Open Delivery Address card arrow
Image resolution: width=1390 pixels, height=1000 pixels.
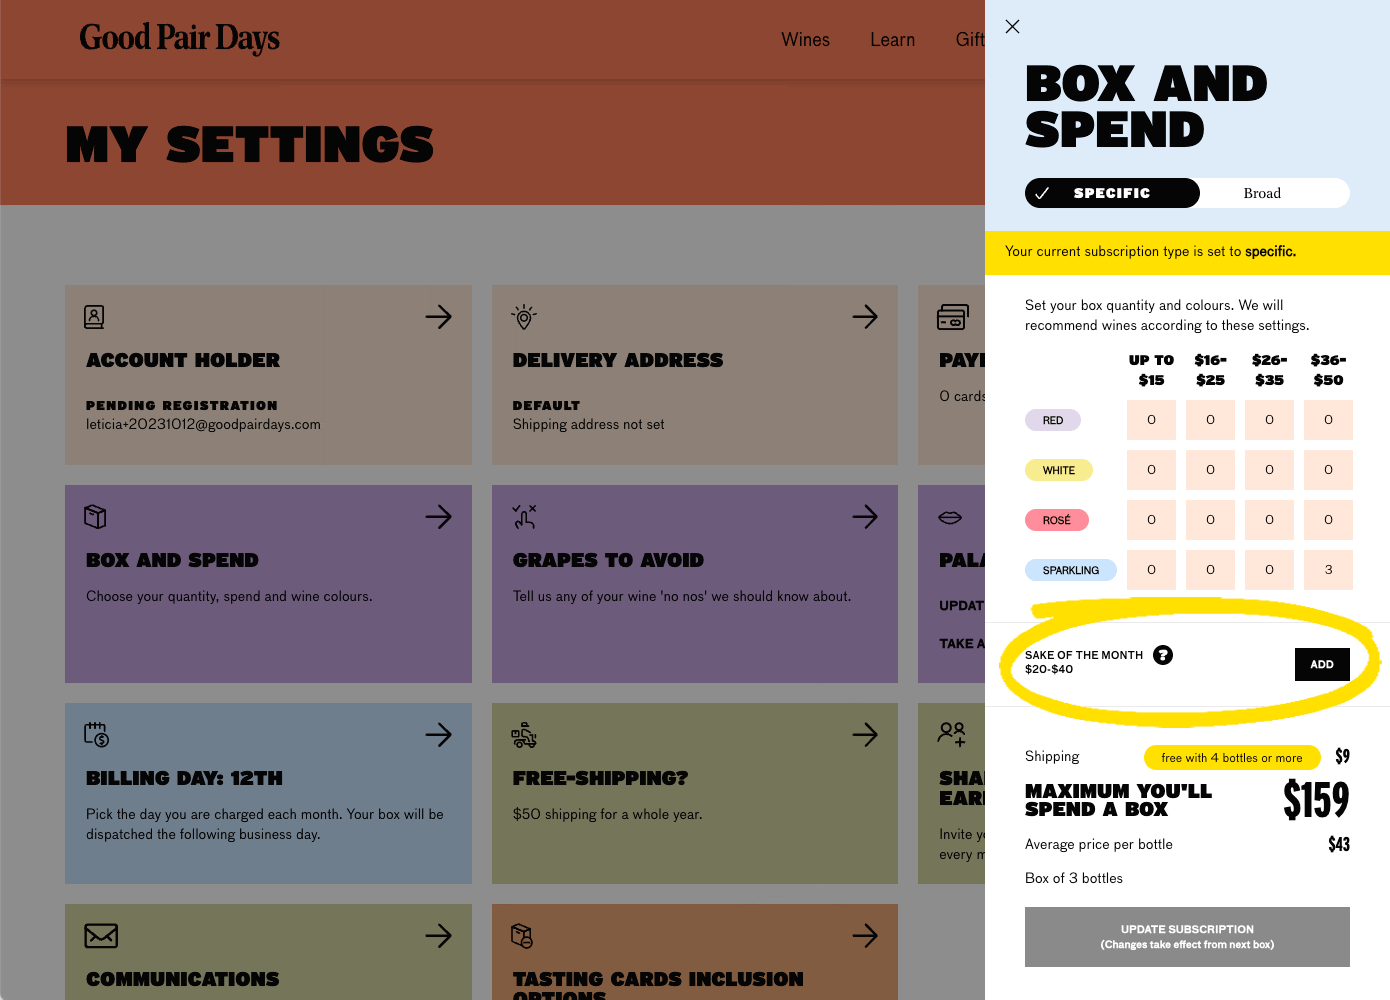coord(865,317)
